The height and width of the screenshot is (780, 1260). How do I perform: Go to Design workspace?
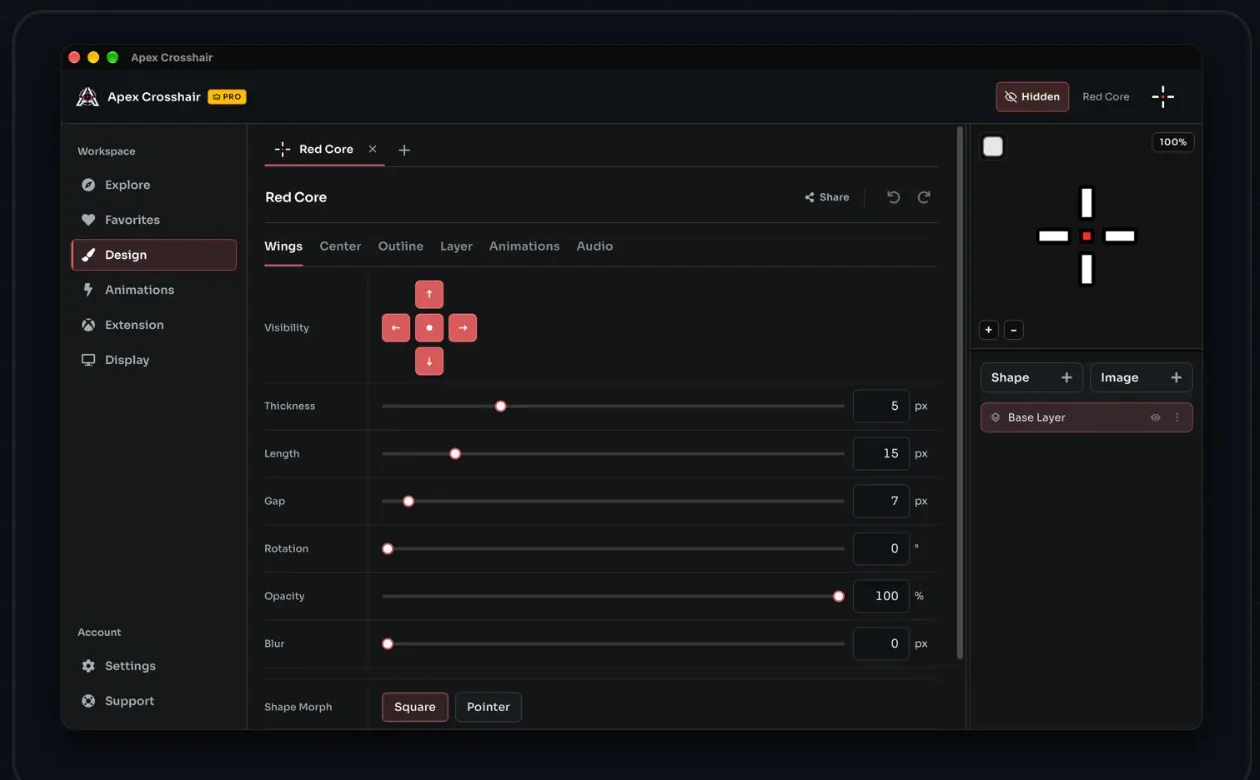coord(154,255)
